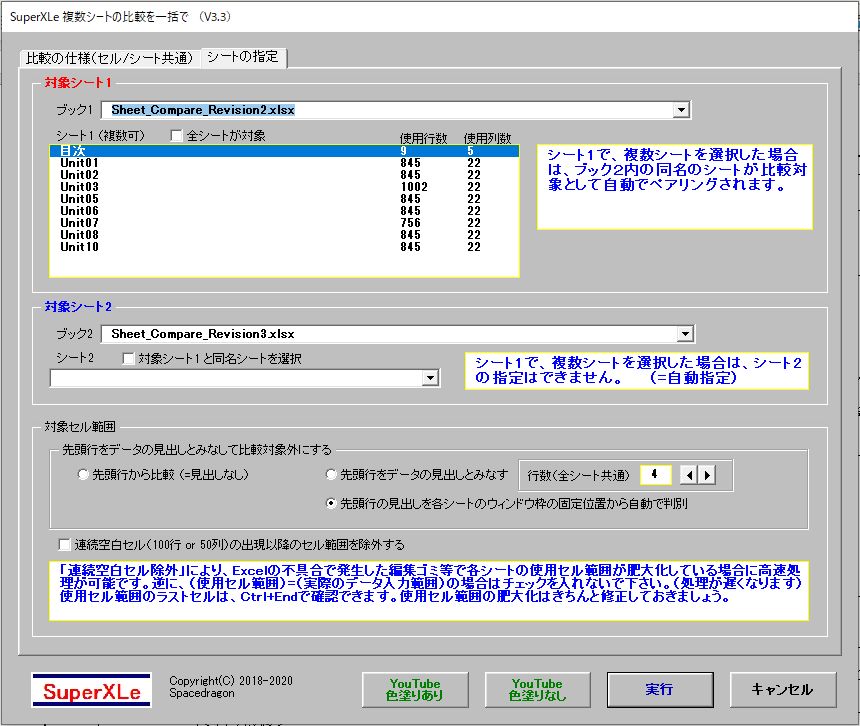Select the Unit05 sheet row
This screenshot has height=726, width=860.
(x=284, y=199)
